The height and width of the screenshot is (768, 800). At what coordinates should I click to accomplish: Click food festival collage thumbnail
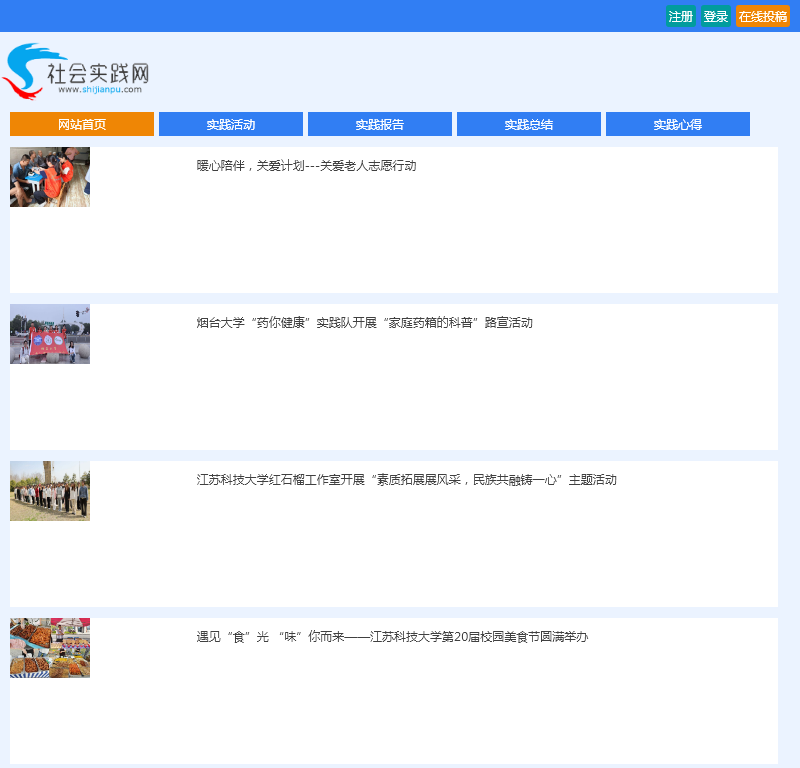[50, 648]
